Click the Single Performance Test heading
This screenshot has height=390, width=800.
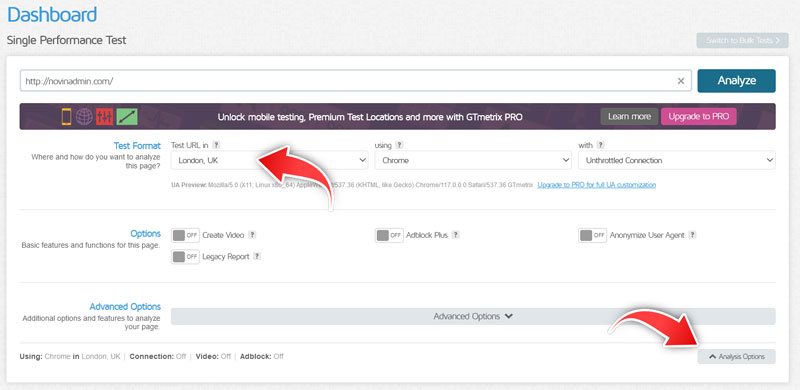tap(66, 40)
